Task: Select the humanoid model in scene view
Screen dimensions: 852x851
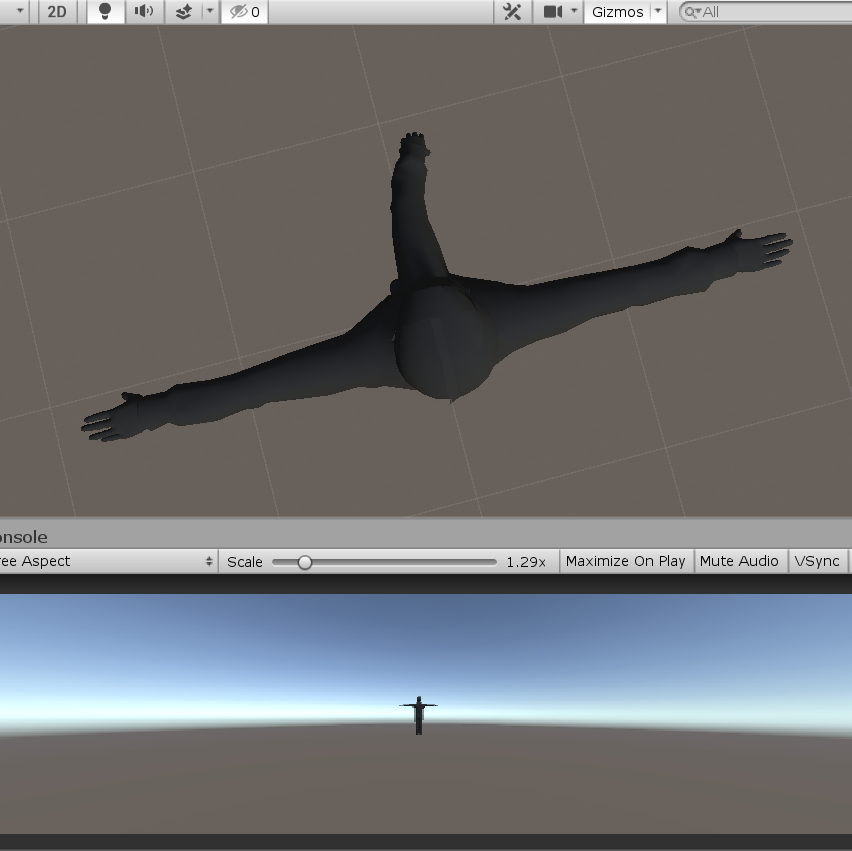Action: click(x=445, y=340)
